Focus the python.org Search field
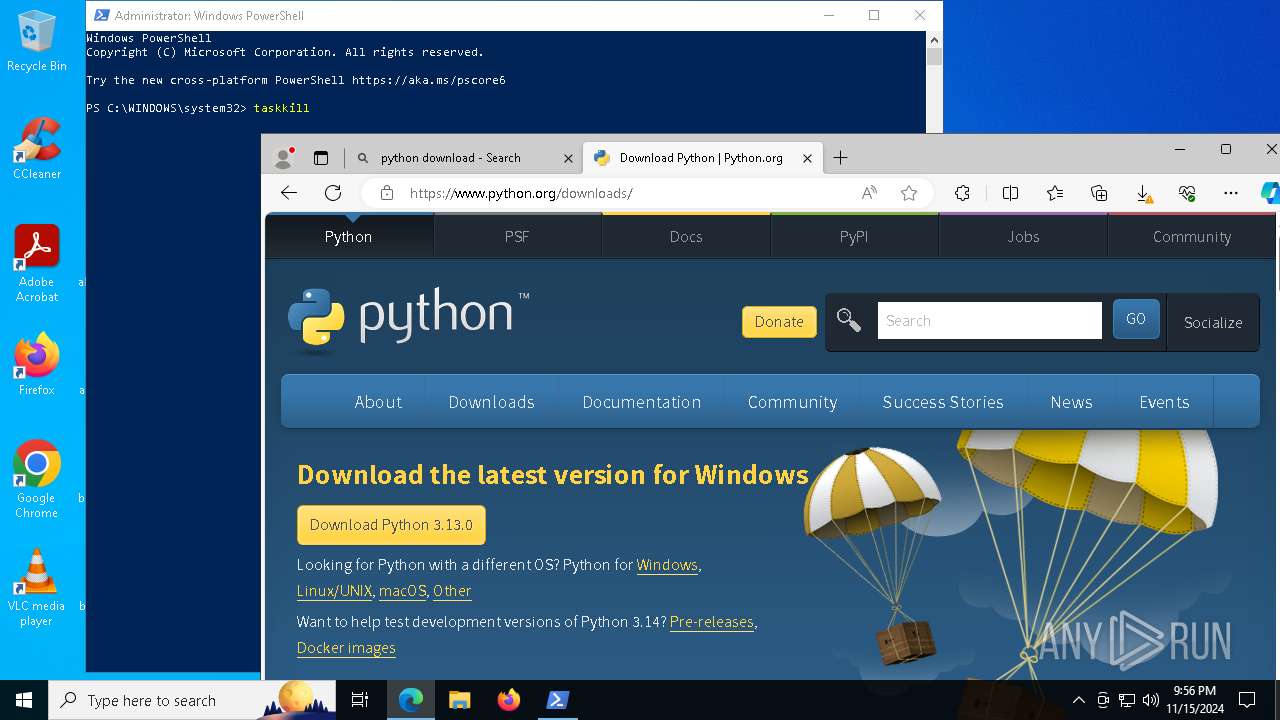This screenshot has height=720, width=1280. click(989, 321)
